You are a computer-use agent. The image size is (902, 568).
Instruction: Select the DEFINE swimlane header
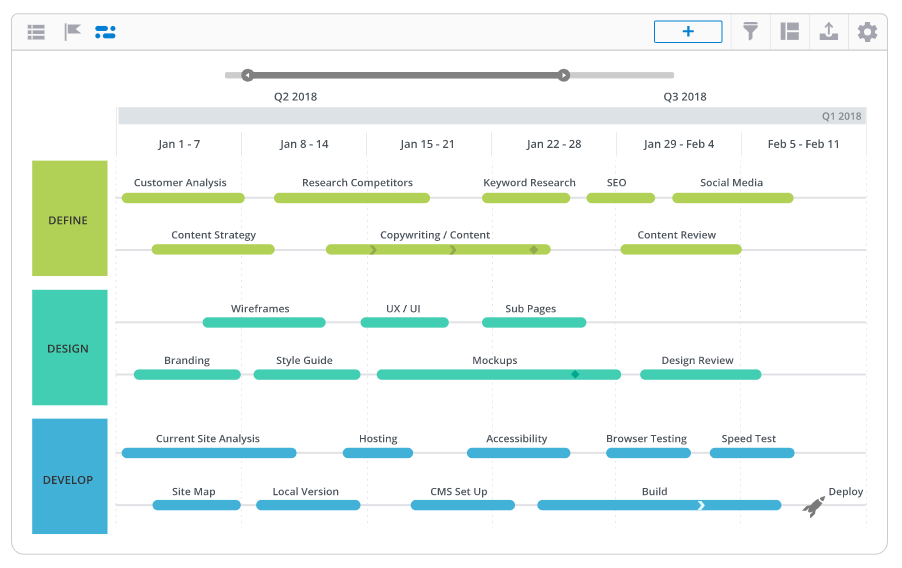pos(70,218)
